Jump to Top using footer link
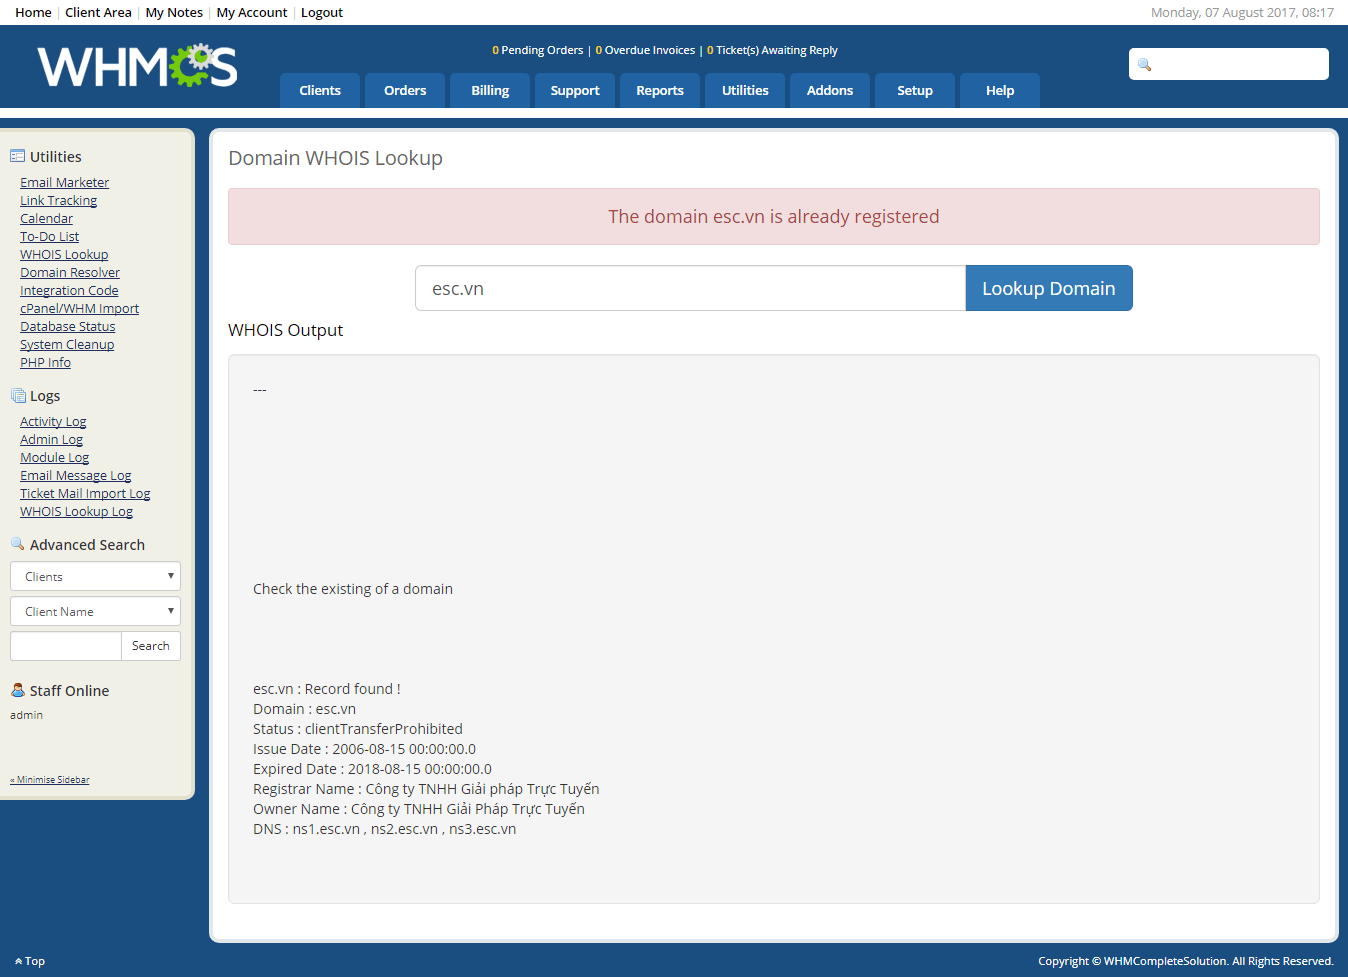The width and height of the screenshot is (1348, 977). pyautogui.click(x=30, y=961)
